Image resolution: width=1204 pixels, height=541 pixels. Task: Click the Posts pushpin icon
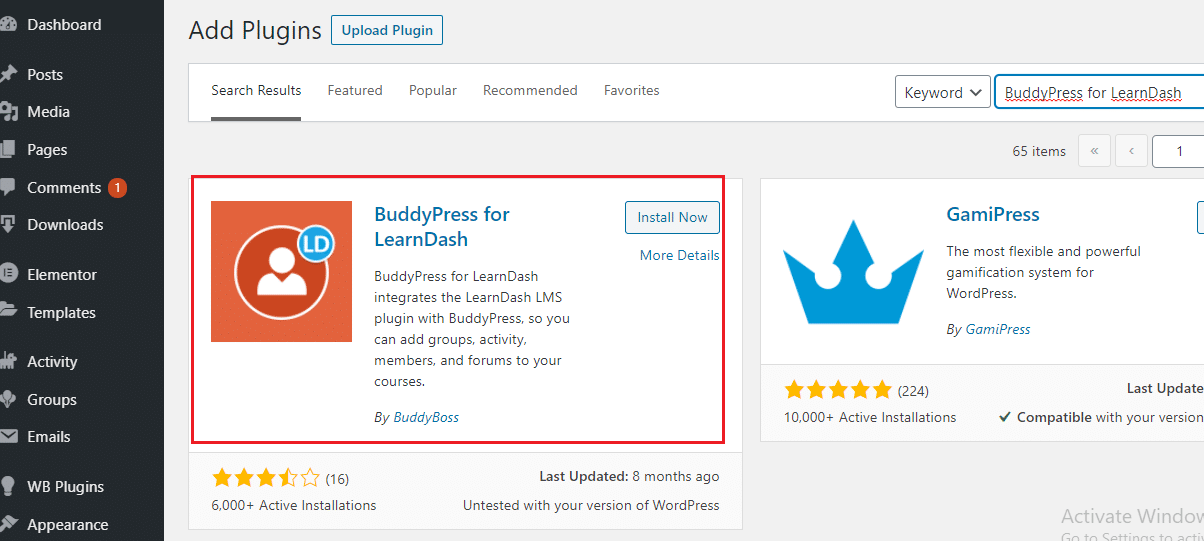8,75
